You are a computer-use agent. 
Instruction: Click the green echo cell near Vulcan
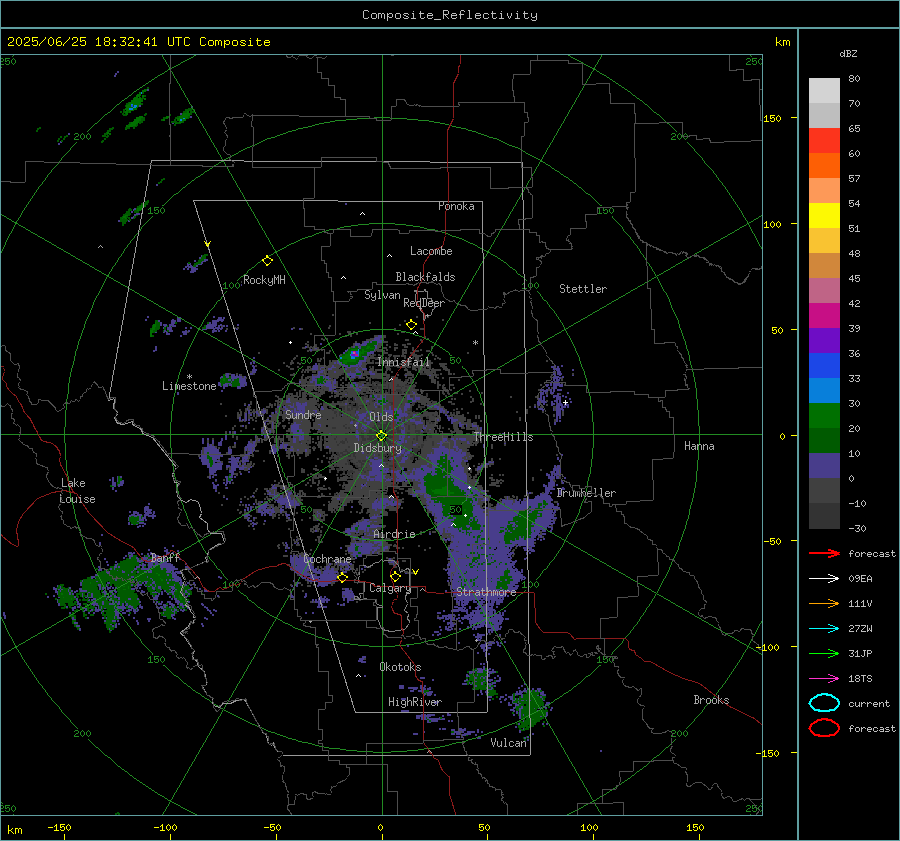(x=533, y=706)
